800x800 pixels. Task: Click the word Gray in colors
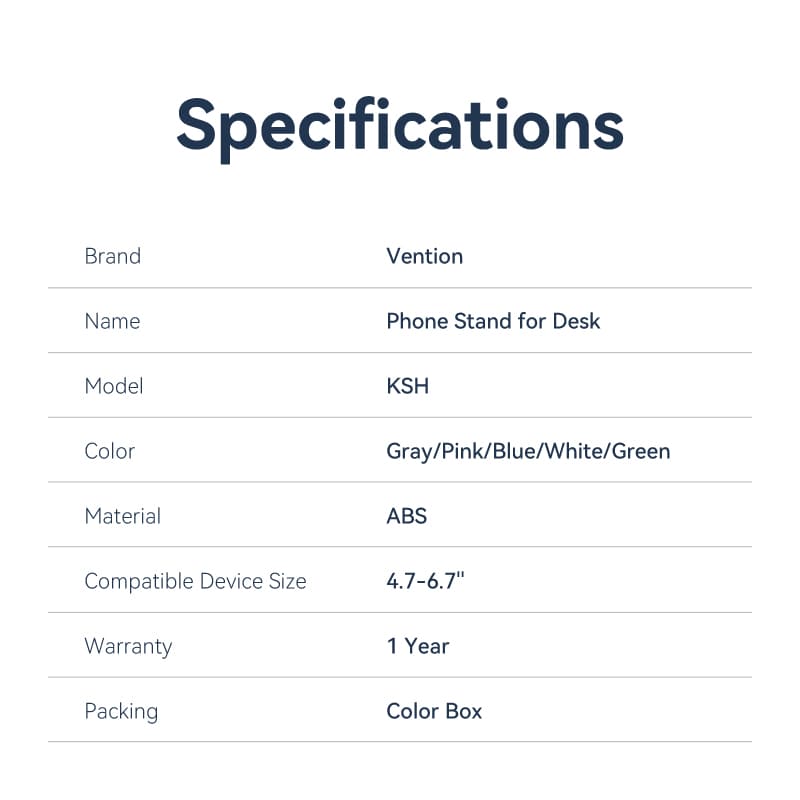pos(409,452)
